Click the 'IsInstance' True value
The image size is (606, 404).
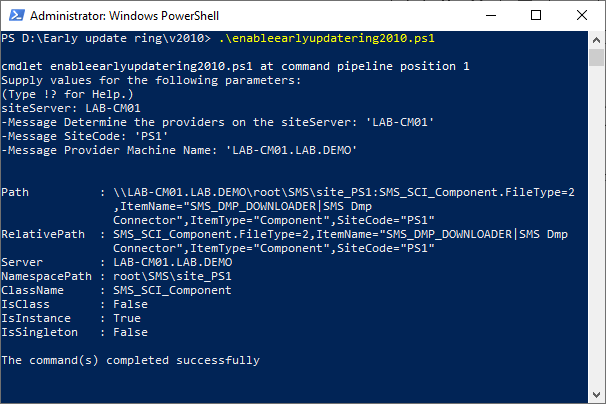[x=130, y=317]
